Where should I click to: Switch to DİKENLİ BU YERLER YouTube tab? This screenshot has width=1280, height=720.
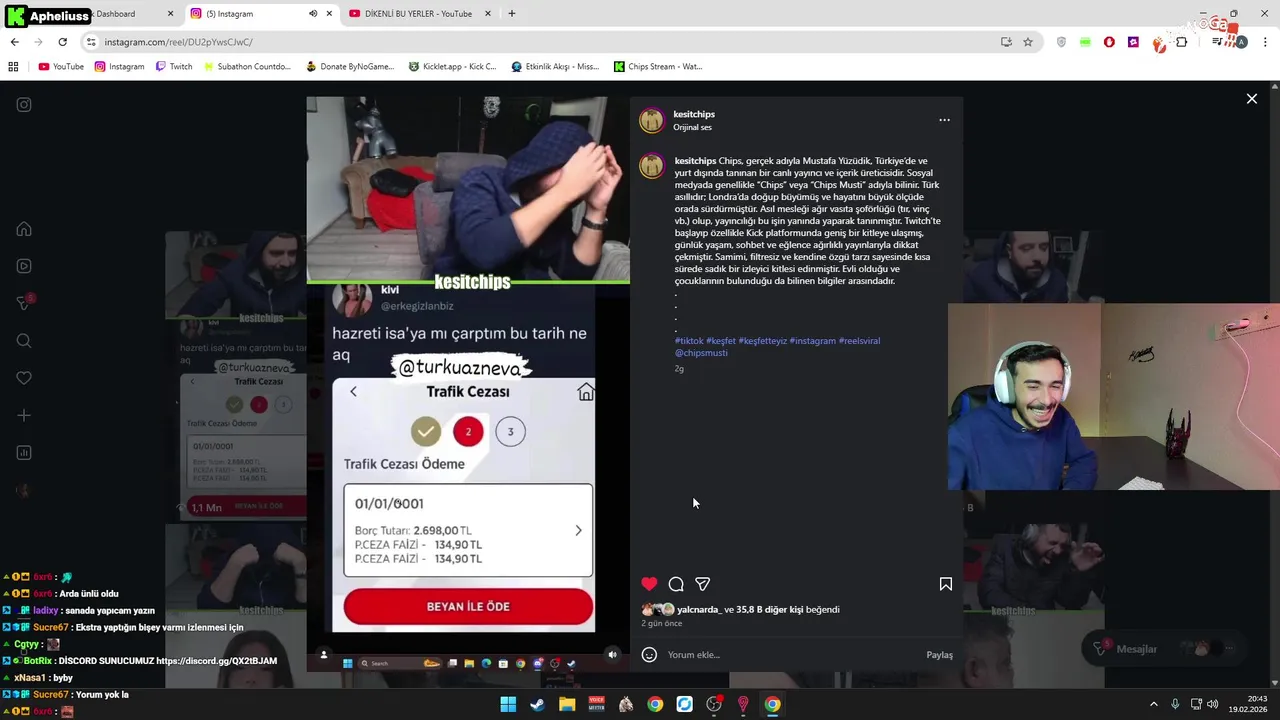[418, 14]
